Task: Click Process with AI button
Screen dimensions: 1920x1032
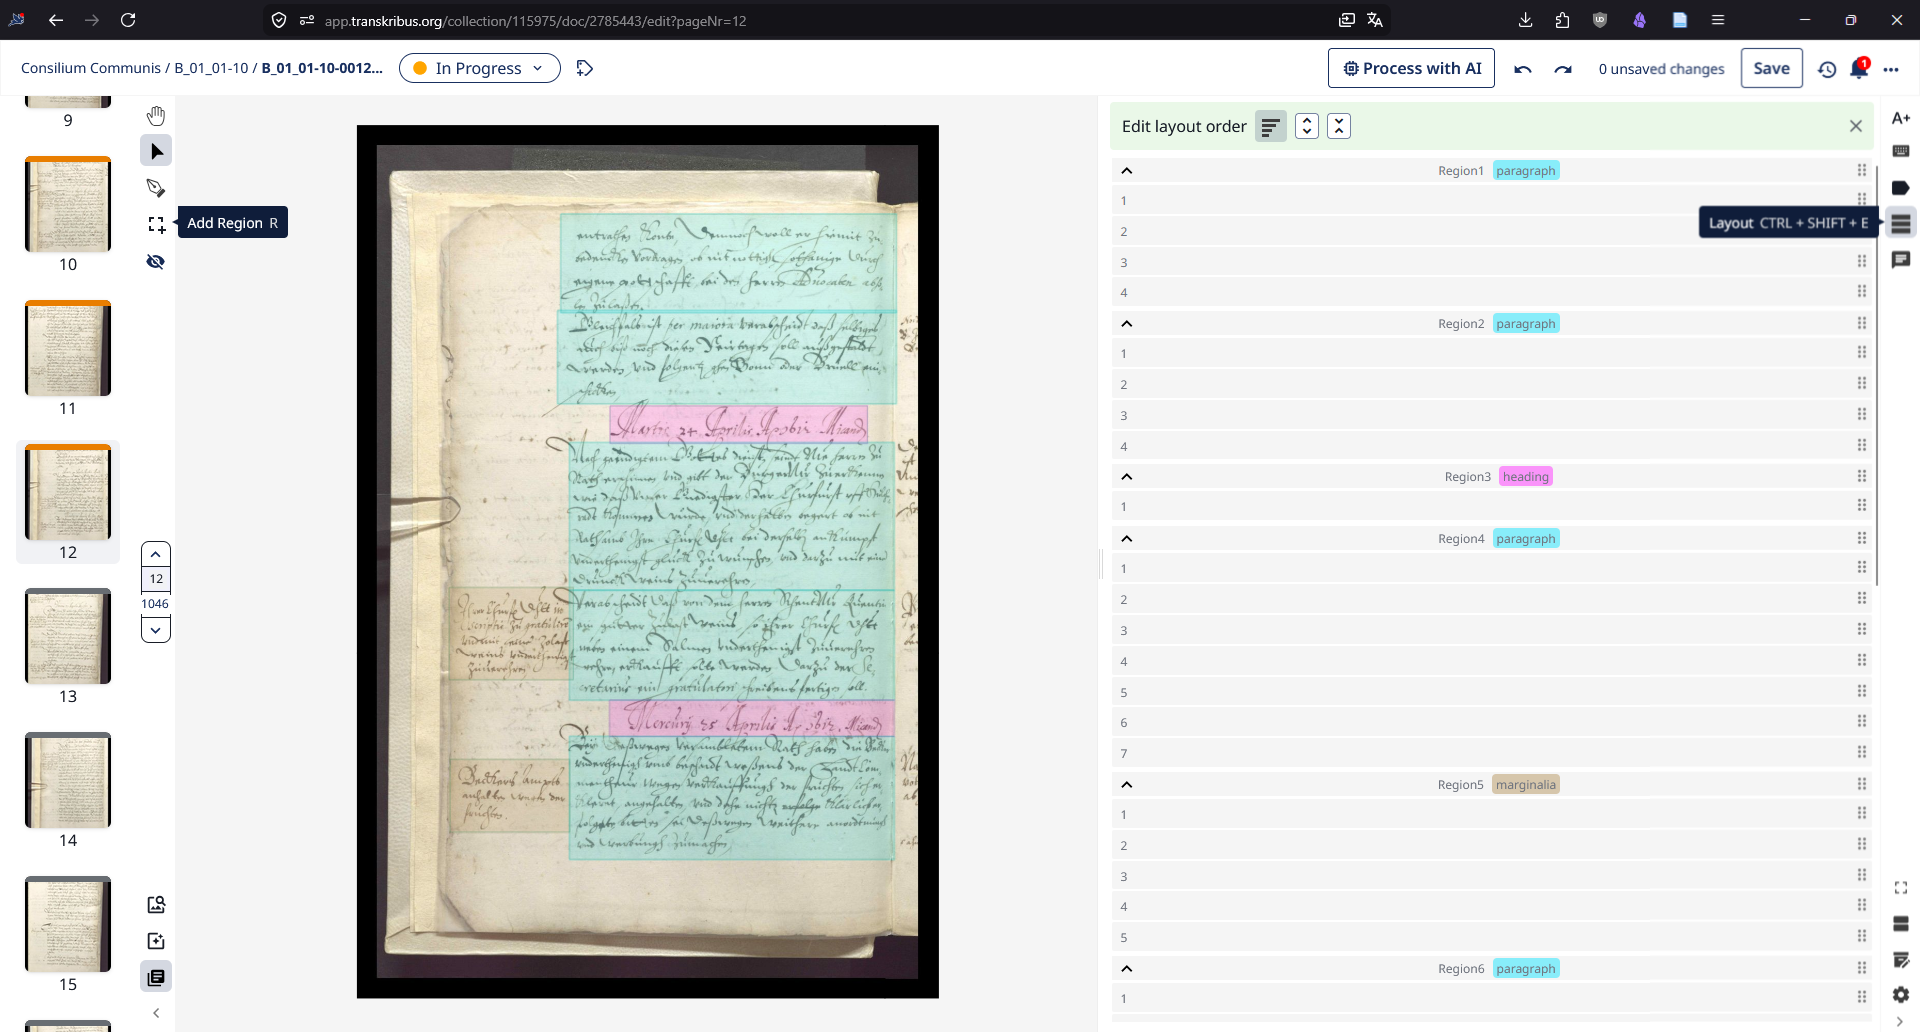Action: (1411, 68)
